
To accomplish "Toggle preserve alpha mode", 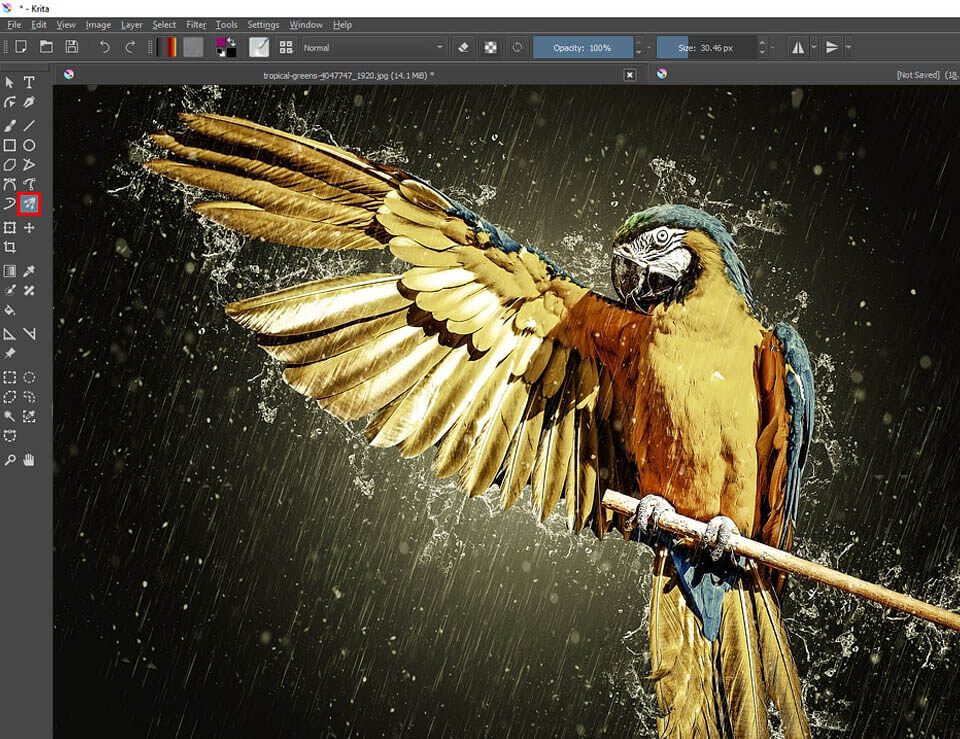I will pos(490,46).
